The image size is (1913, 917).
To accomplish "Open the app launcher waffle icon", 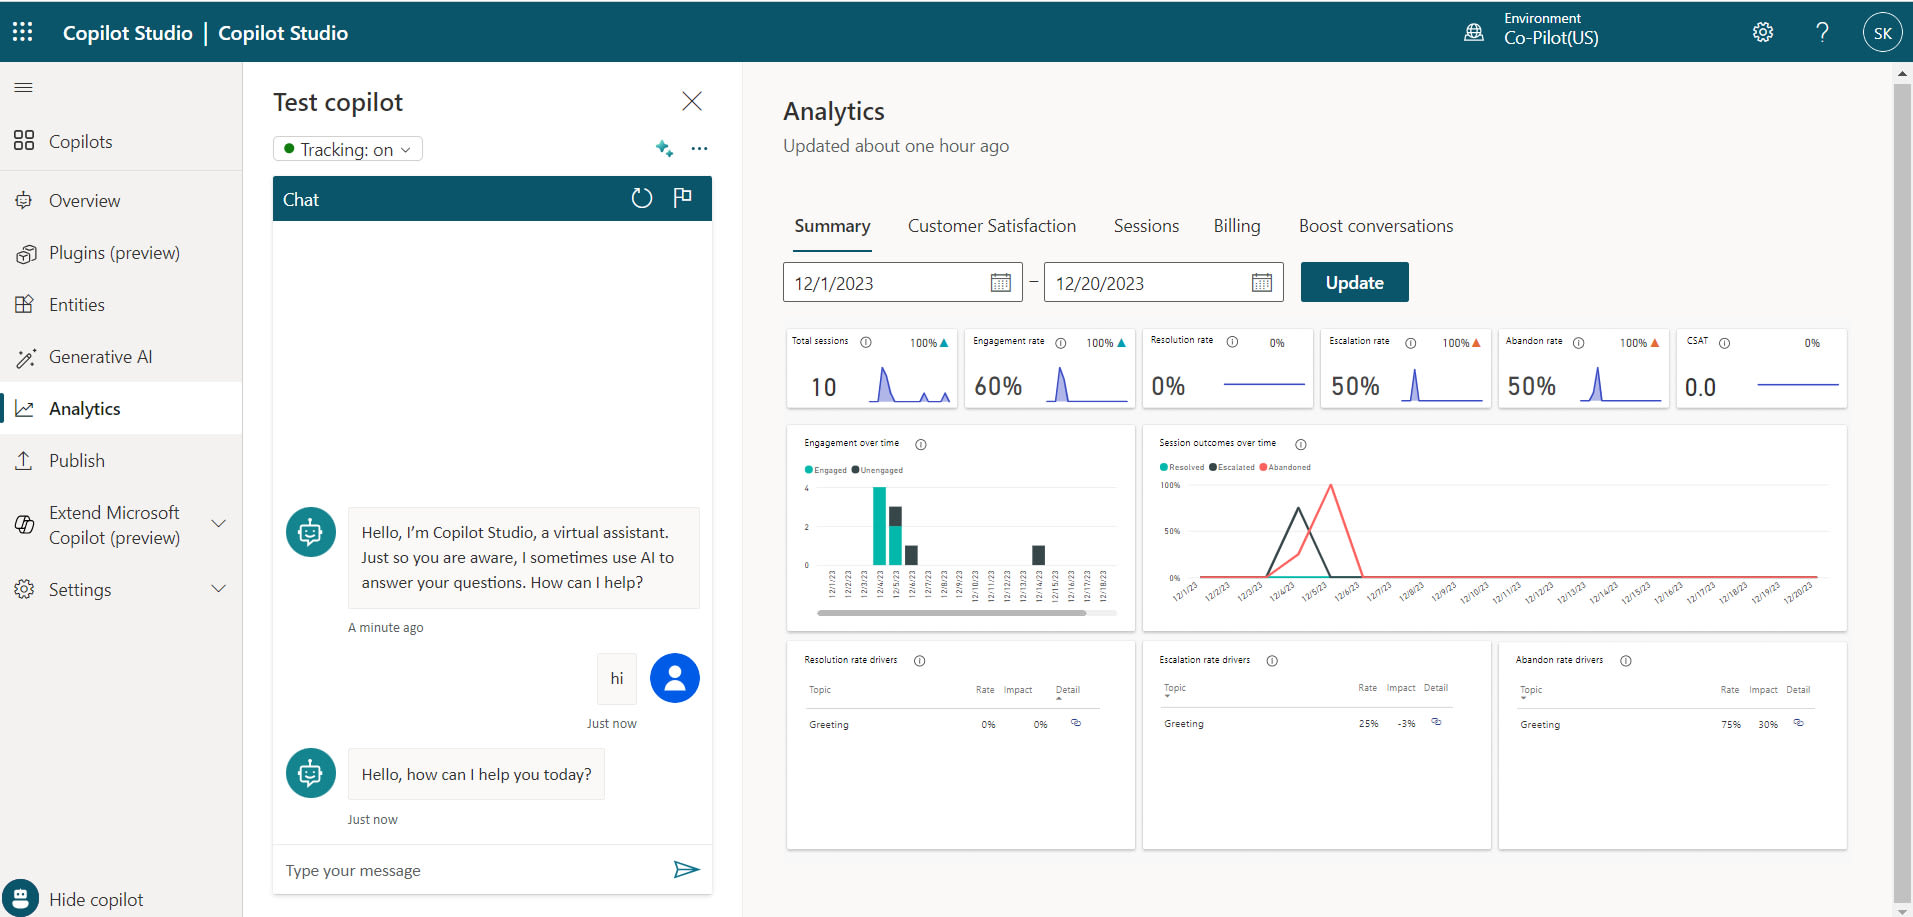I will tap(23, 32).
